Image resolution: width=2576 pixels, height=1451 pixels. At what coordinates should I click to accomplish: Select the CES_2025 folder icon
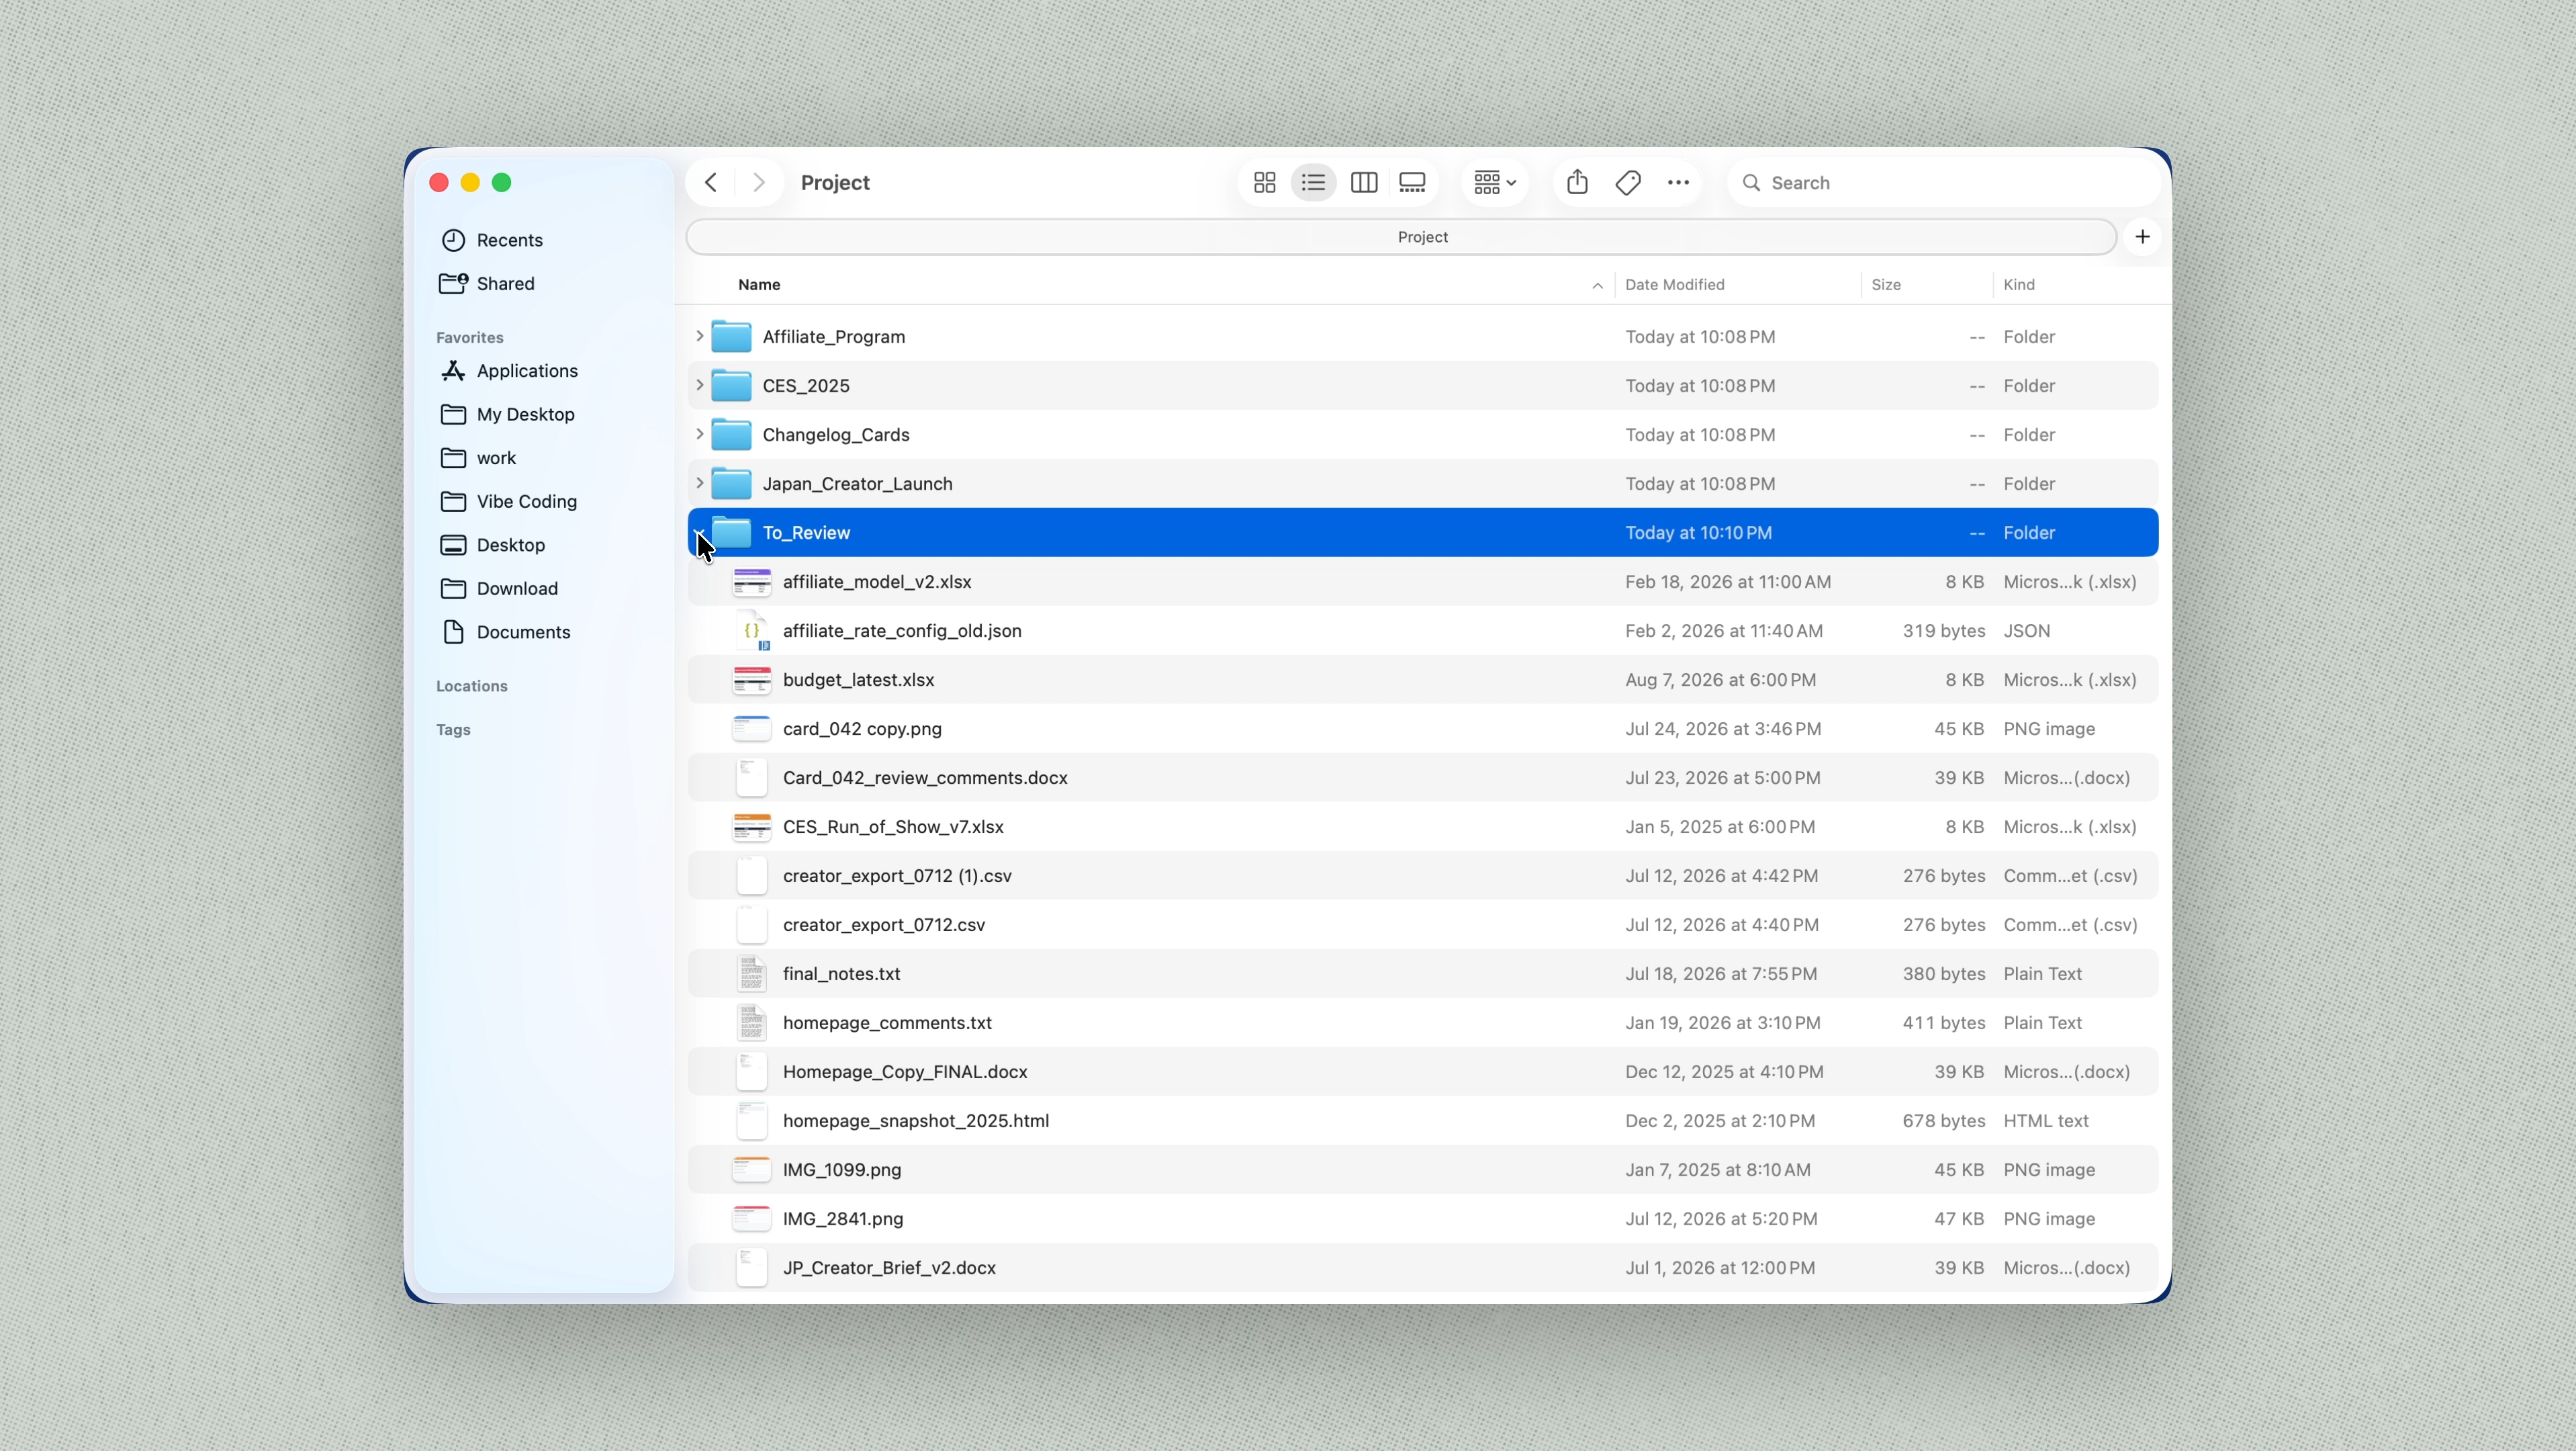(731, 386)
